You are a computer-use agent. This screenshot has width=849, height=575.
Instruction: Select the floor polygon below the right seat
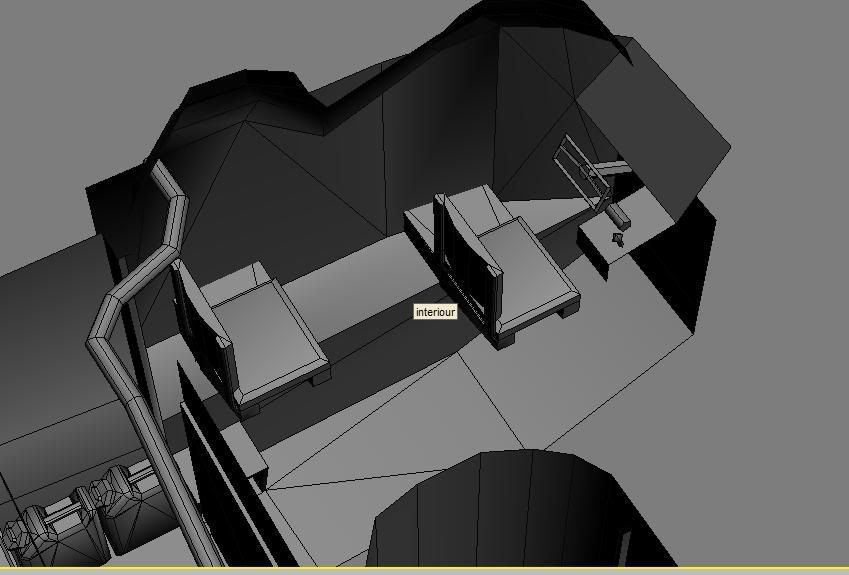click(560, 380)
